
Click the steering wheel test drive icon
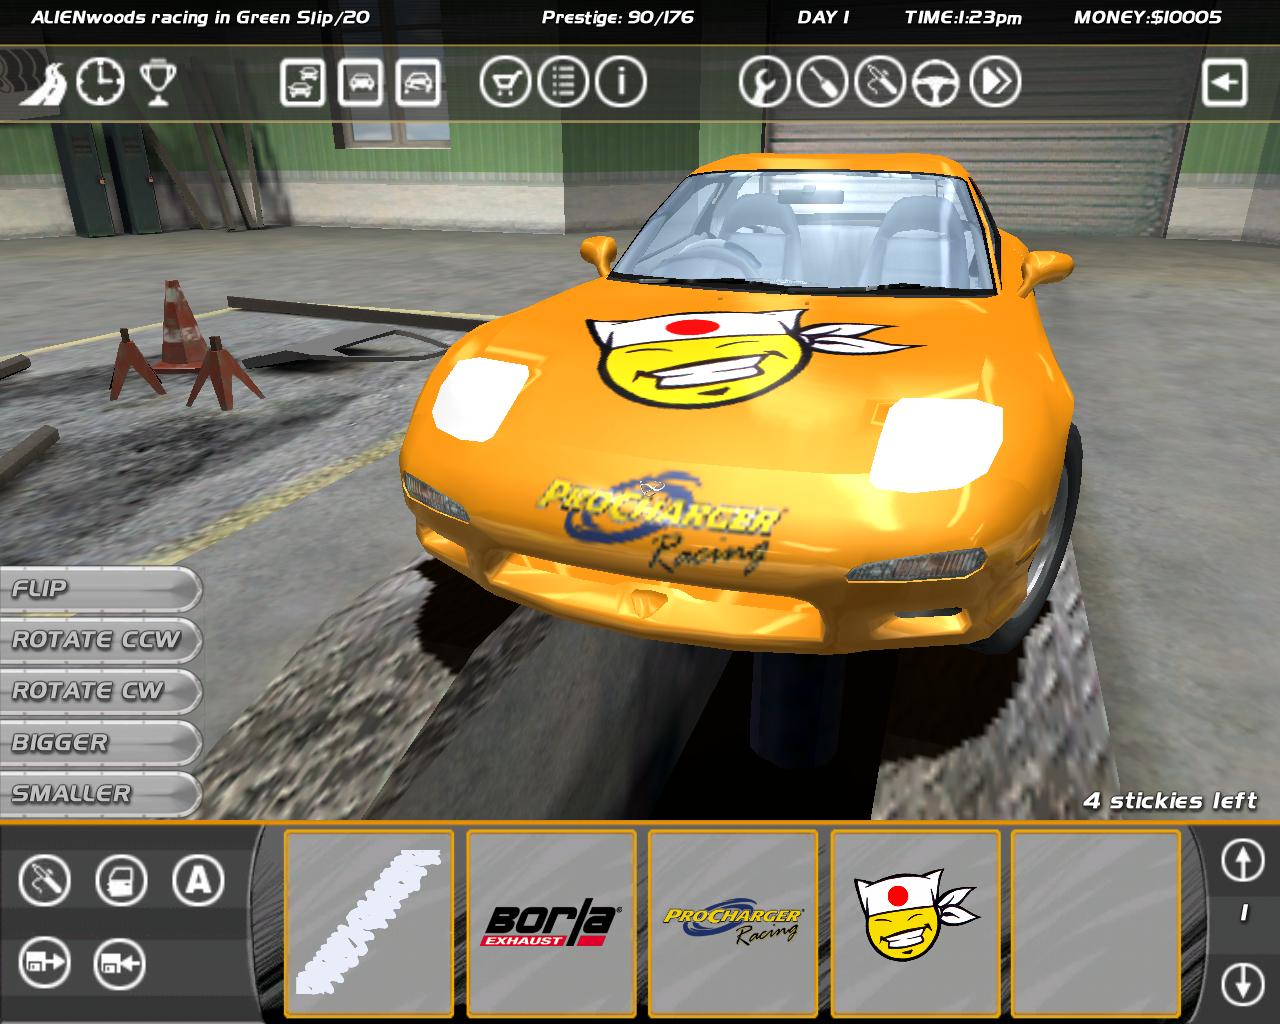pyautogui.click(x=938, y=82)
